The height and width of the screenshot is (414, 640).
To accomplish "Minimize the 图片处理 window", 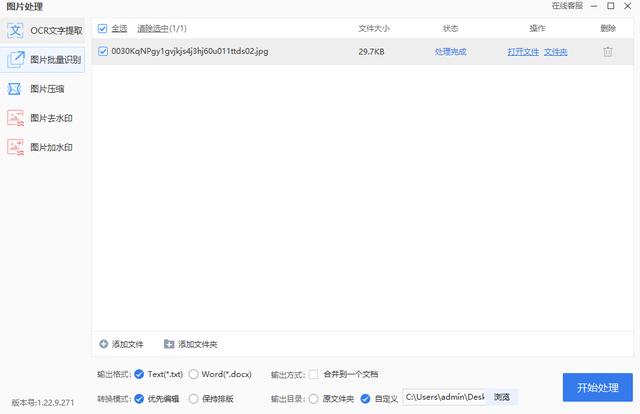I will tap(594, 6).
